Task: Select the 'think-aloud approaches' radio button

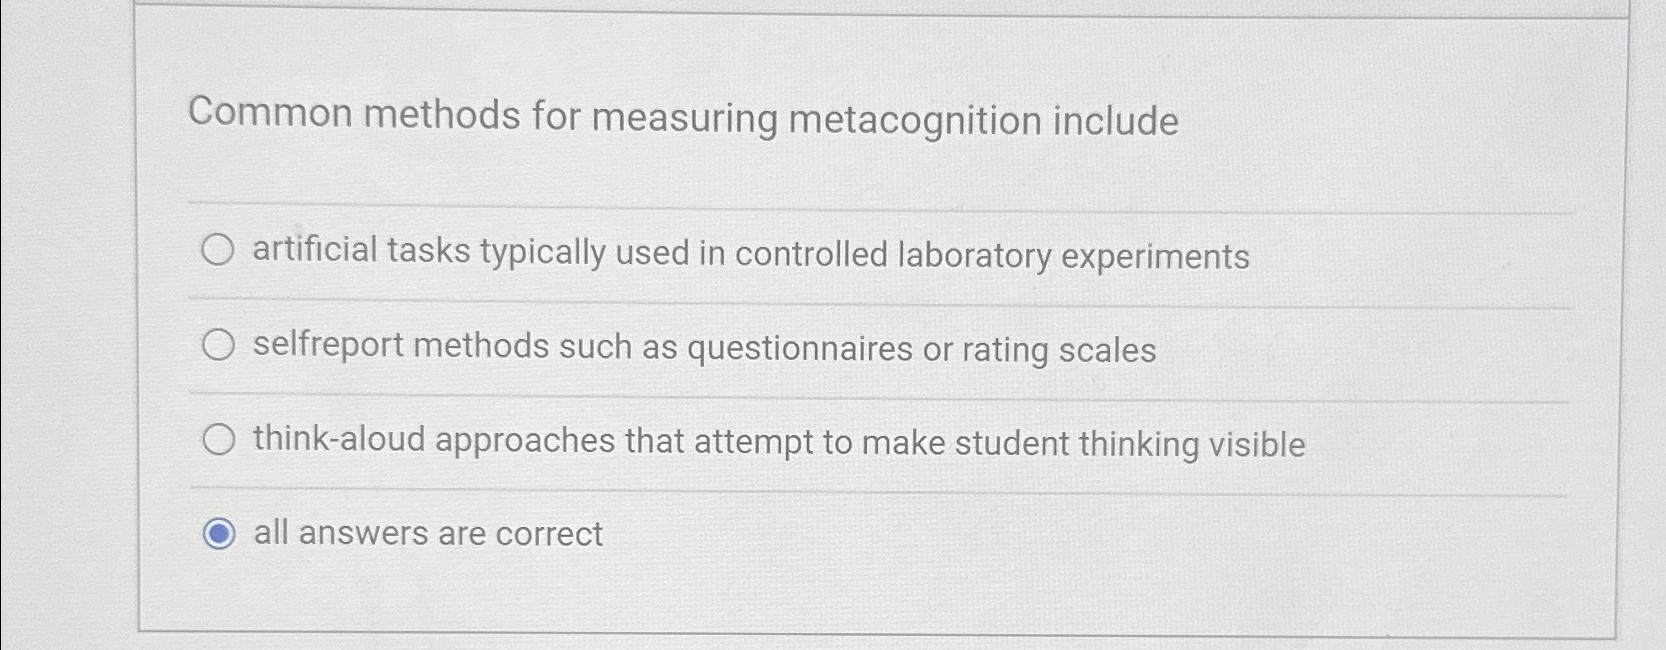Action: coord(217,439)
